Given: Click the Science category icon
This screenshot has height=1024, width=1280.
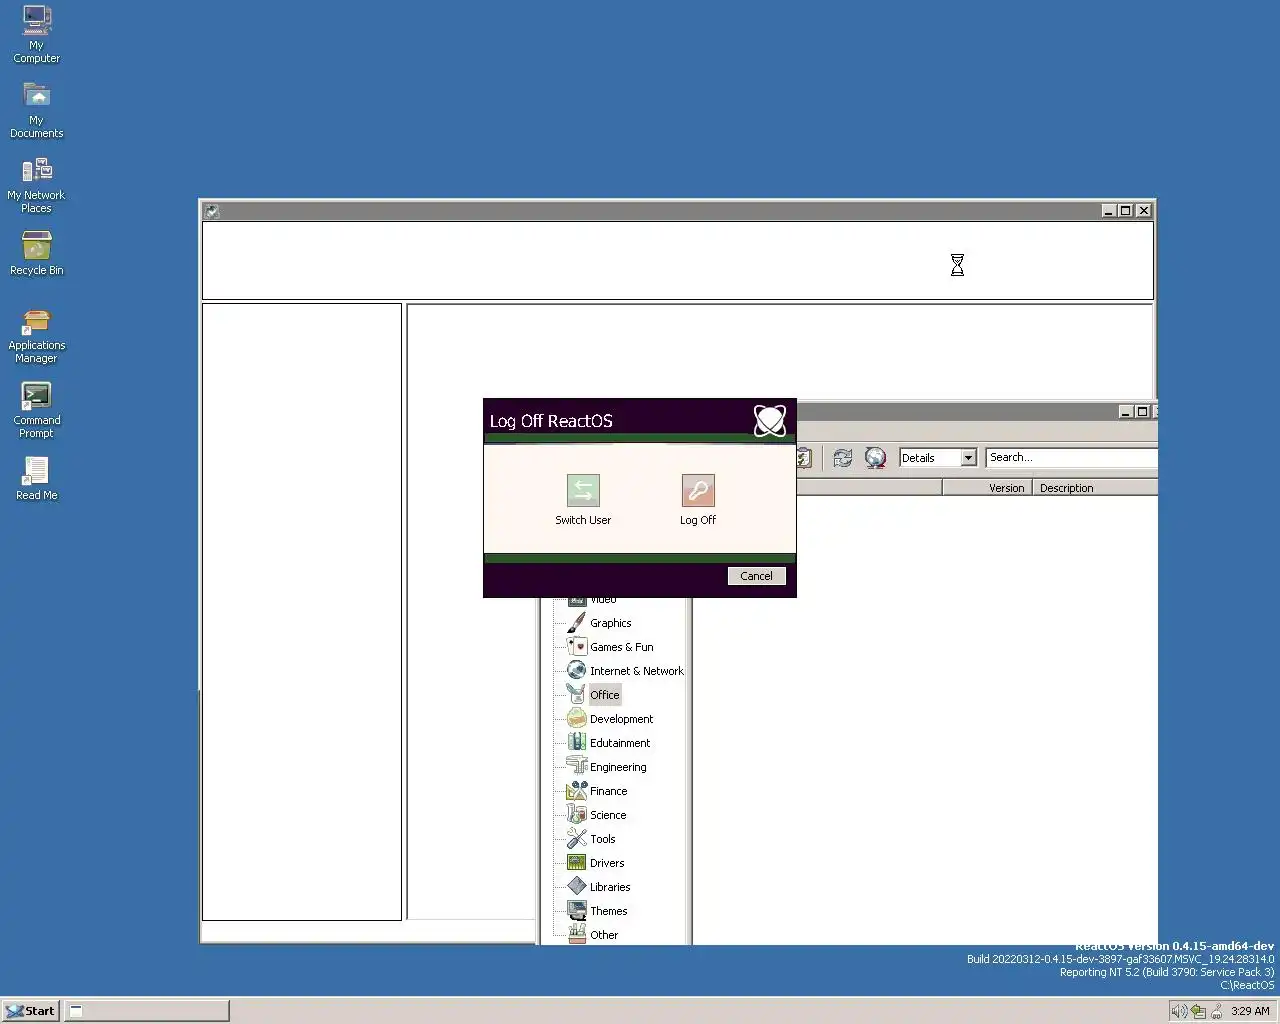Looking at the screenshot, I should (x=576, y=815).
